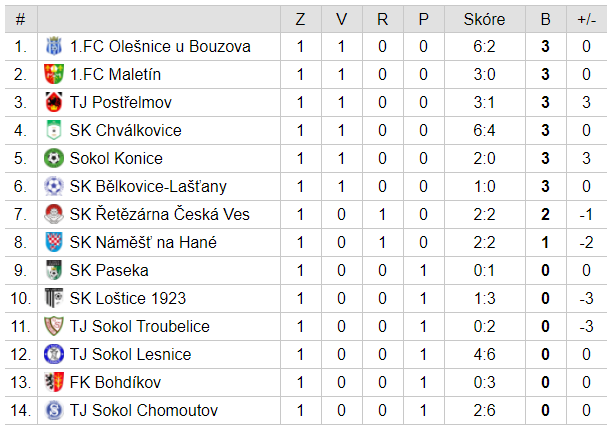Click the SK Chválkovice green badge

click(x=54, y=131)
